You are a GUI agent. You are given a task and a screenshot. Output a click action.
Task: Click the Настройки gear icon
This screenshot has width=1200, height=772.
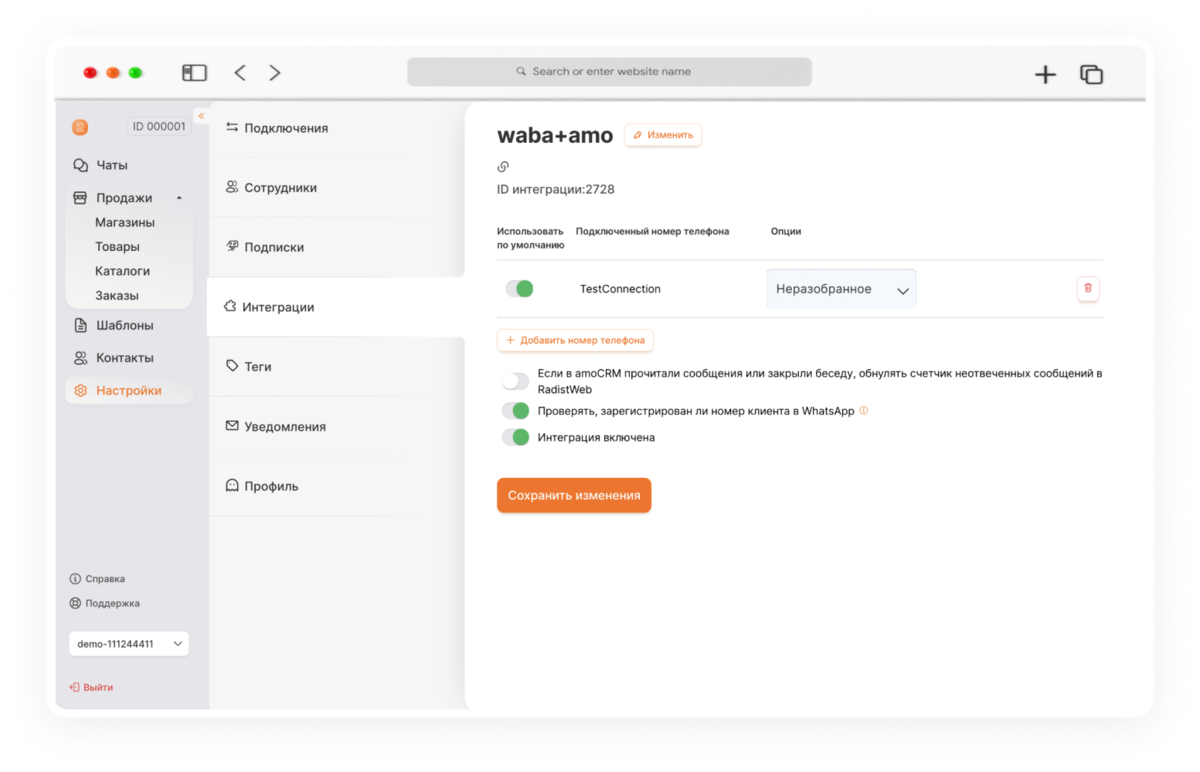click(x=81, y=391)
